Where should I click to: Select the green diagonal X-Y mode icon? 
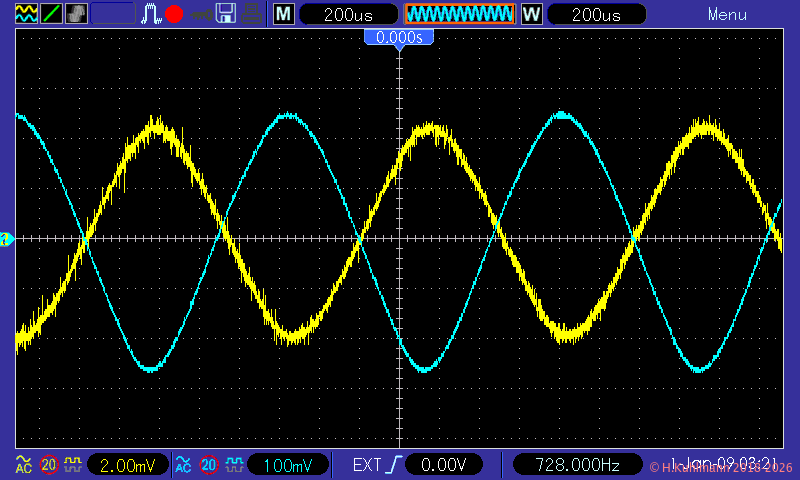(50, 14)
